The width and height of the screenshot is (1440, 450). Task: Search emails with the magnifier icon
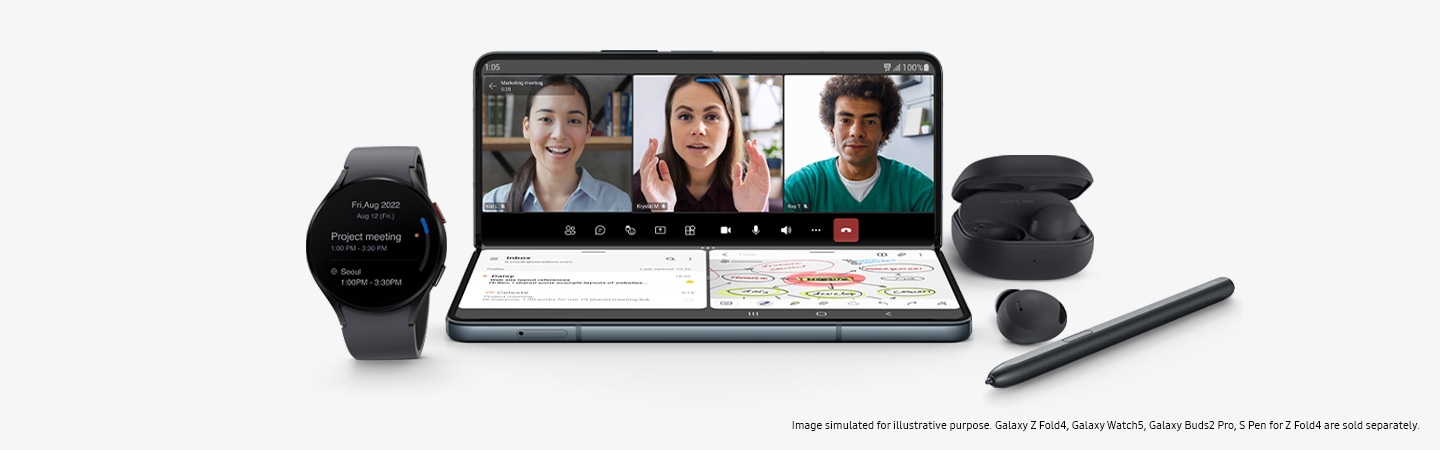tap(670, 259)
